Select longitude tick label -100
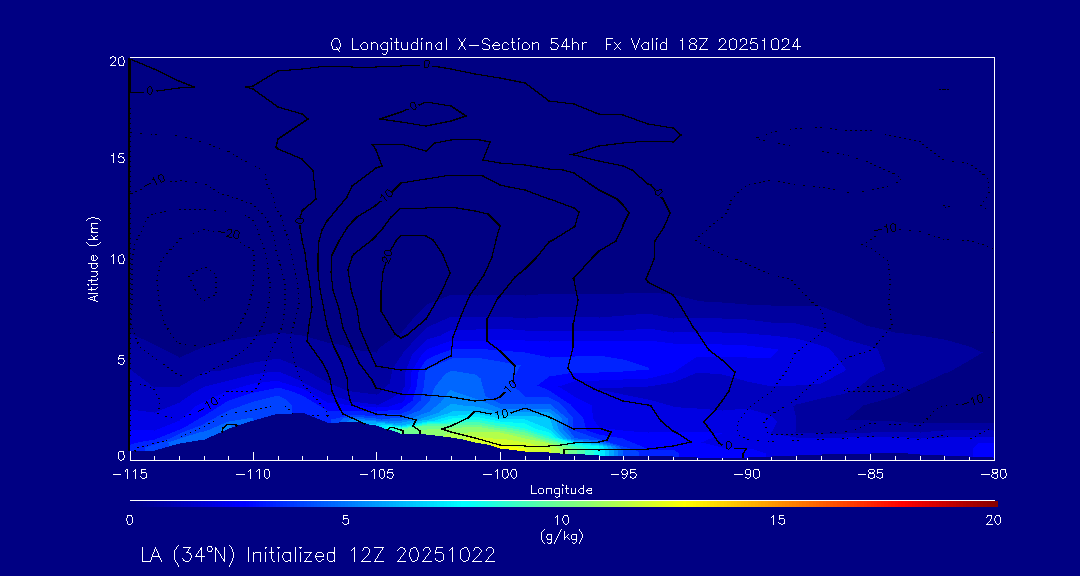 [x=500, y=475]
